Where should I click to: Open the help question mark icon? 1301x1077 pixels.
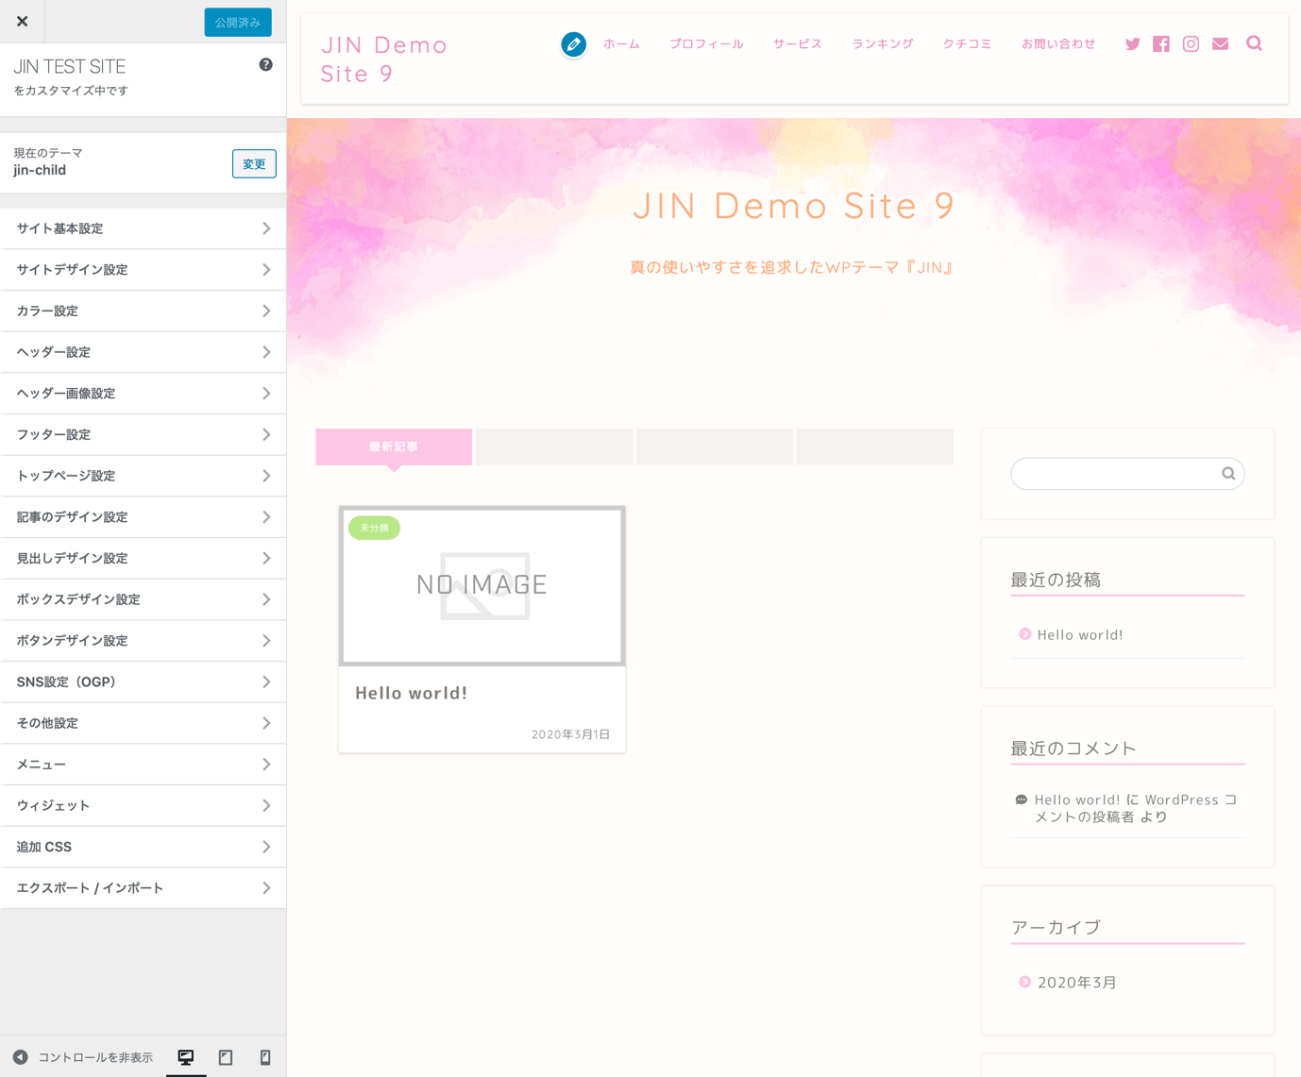coord(266,65)
